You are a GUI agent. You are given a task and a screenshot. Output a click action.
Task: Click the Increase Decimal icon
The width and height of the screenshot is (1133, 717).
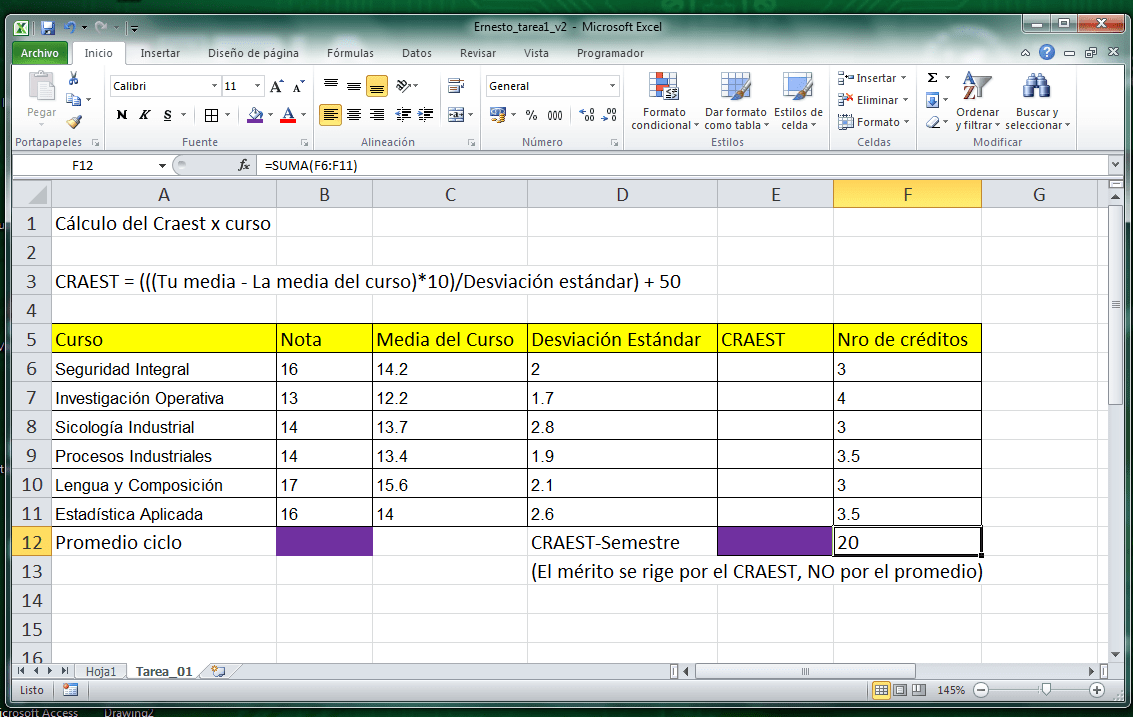pos(587,115)
